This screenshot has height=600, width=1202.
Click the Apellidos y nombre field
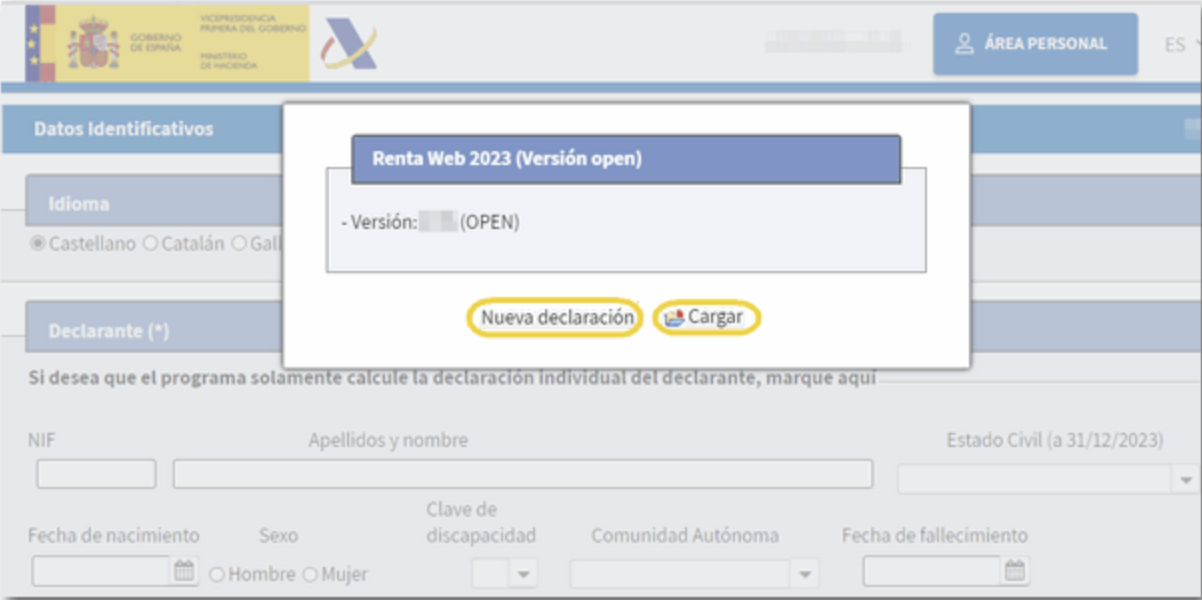(523, 474)
